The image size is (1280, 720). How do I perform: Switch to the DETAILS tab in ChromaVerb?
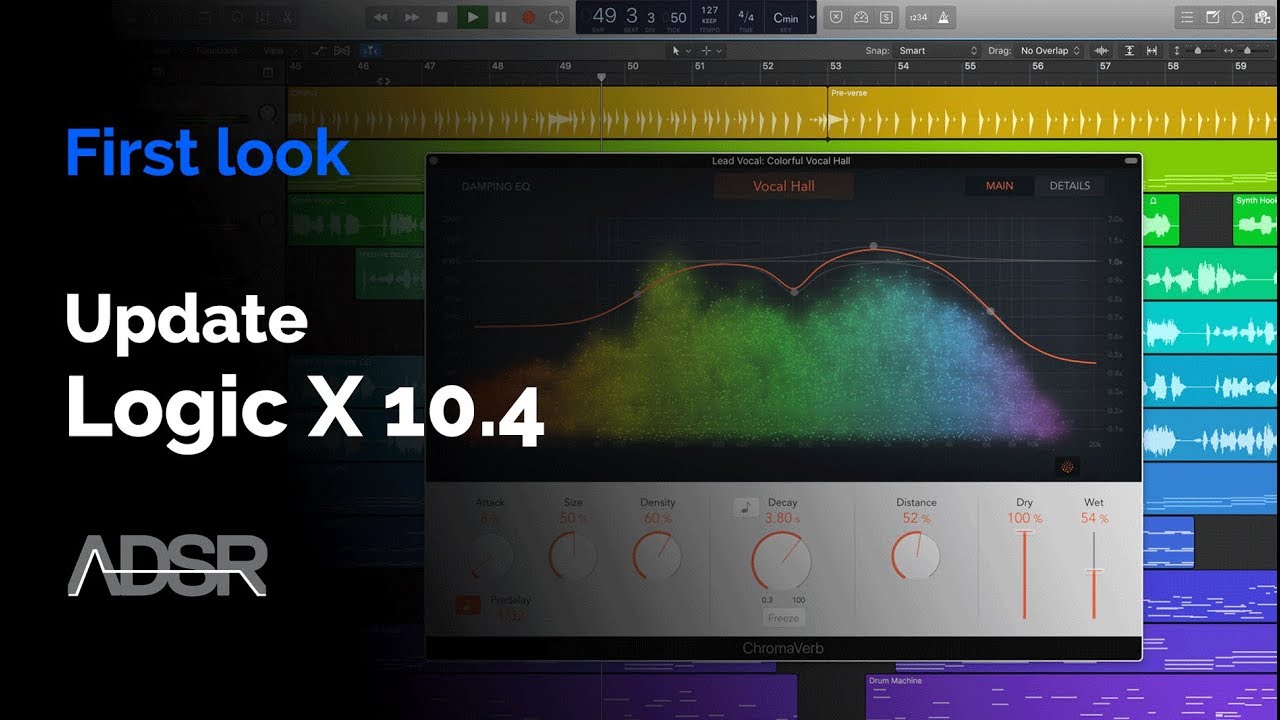tap(1069, 186)
